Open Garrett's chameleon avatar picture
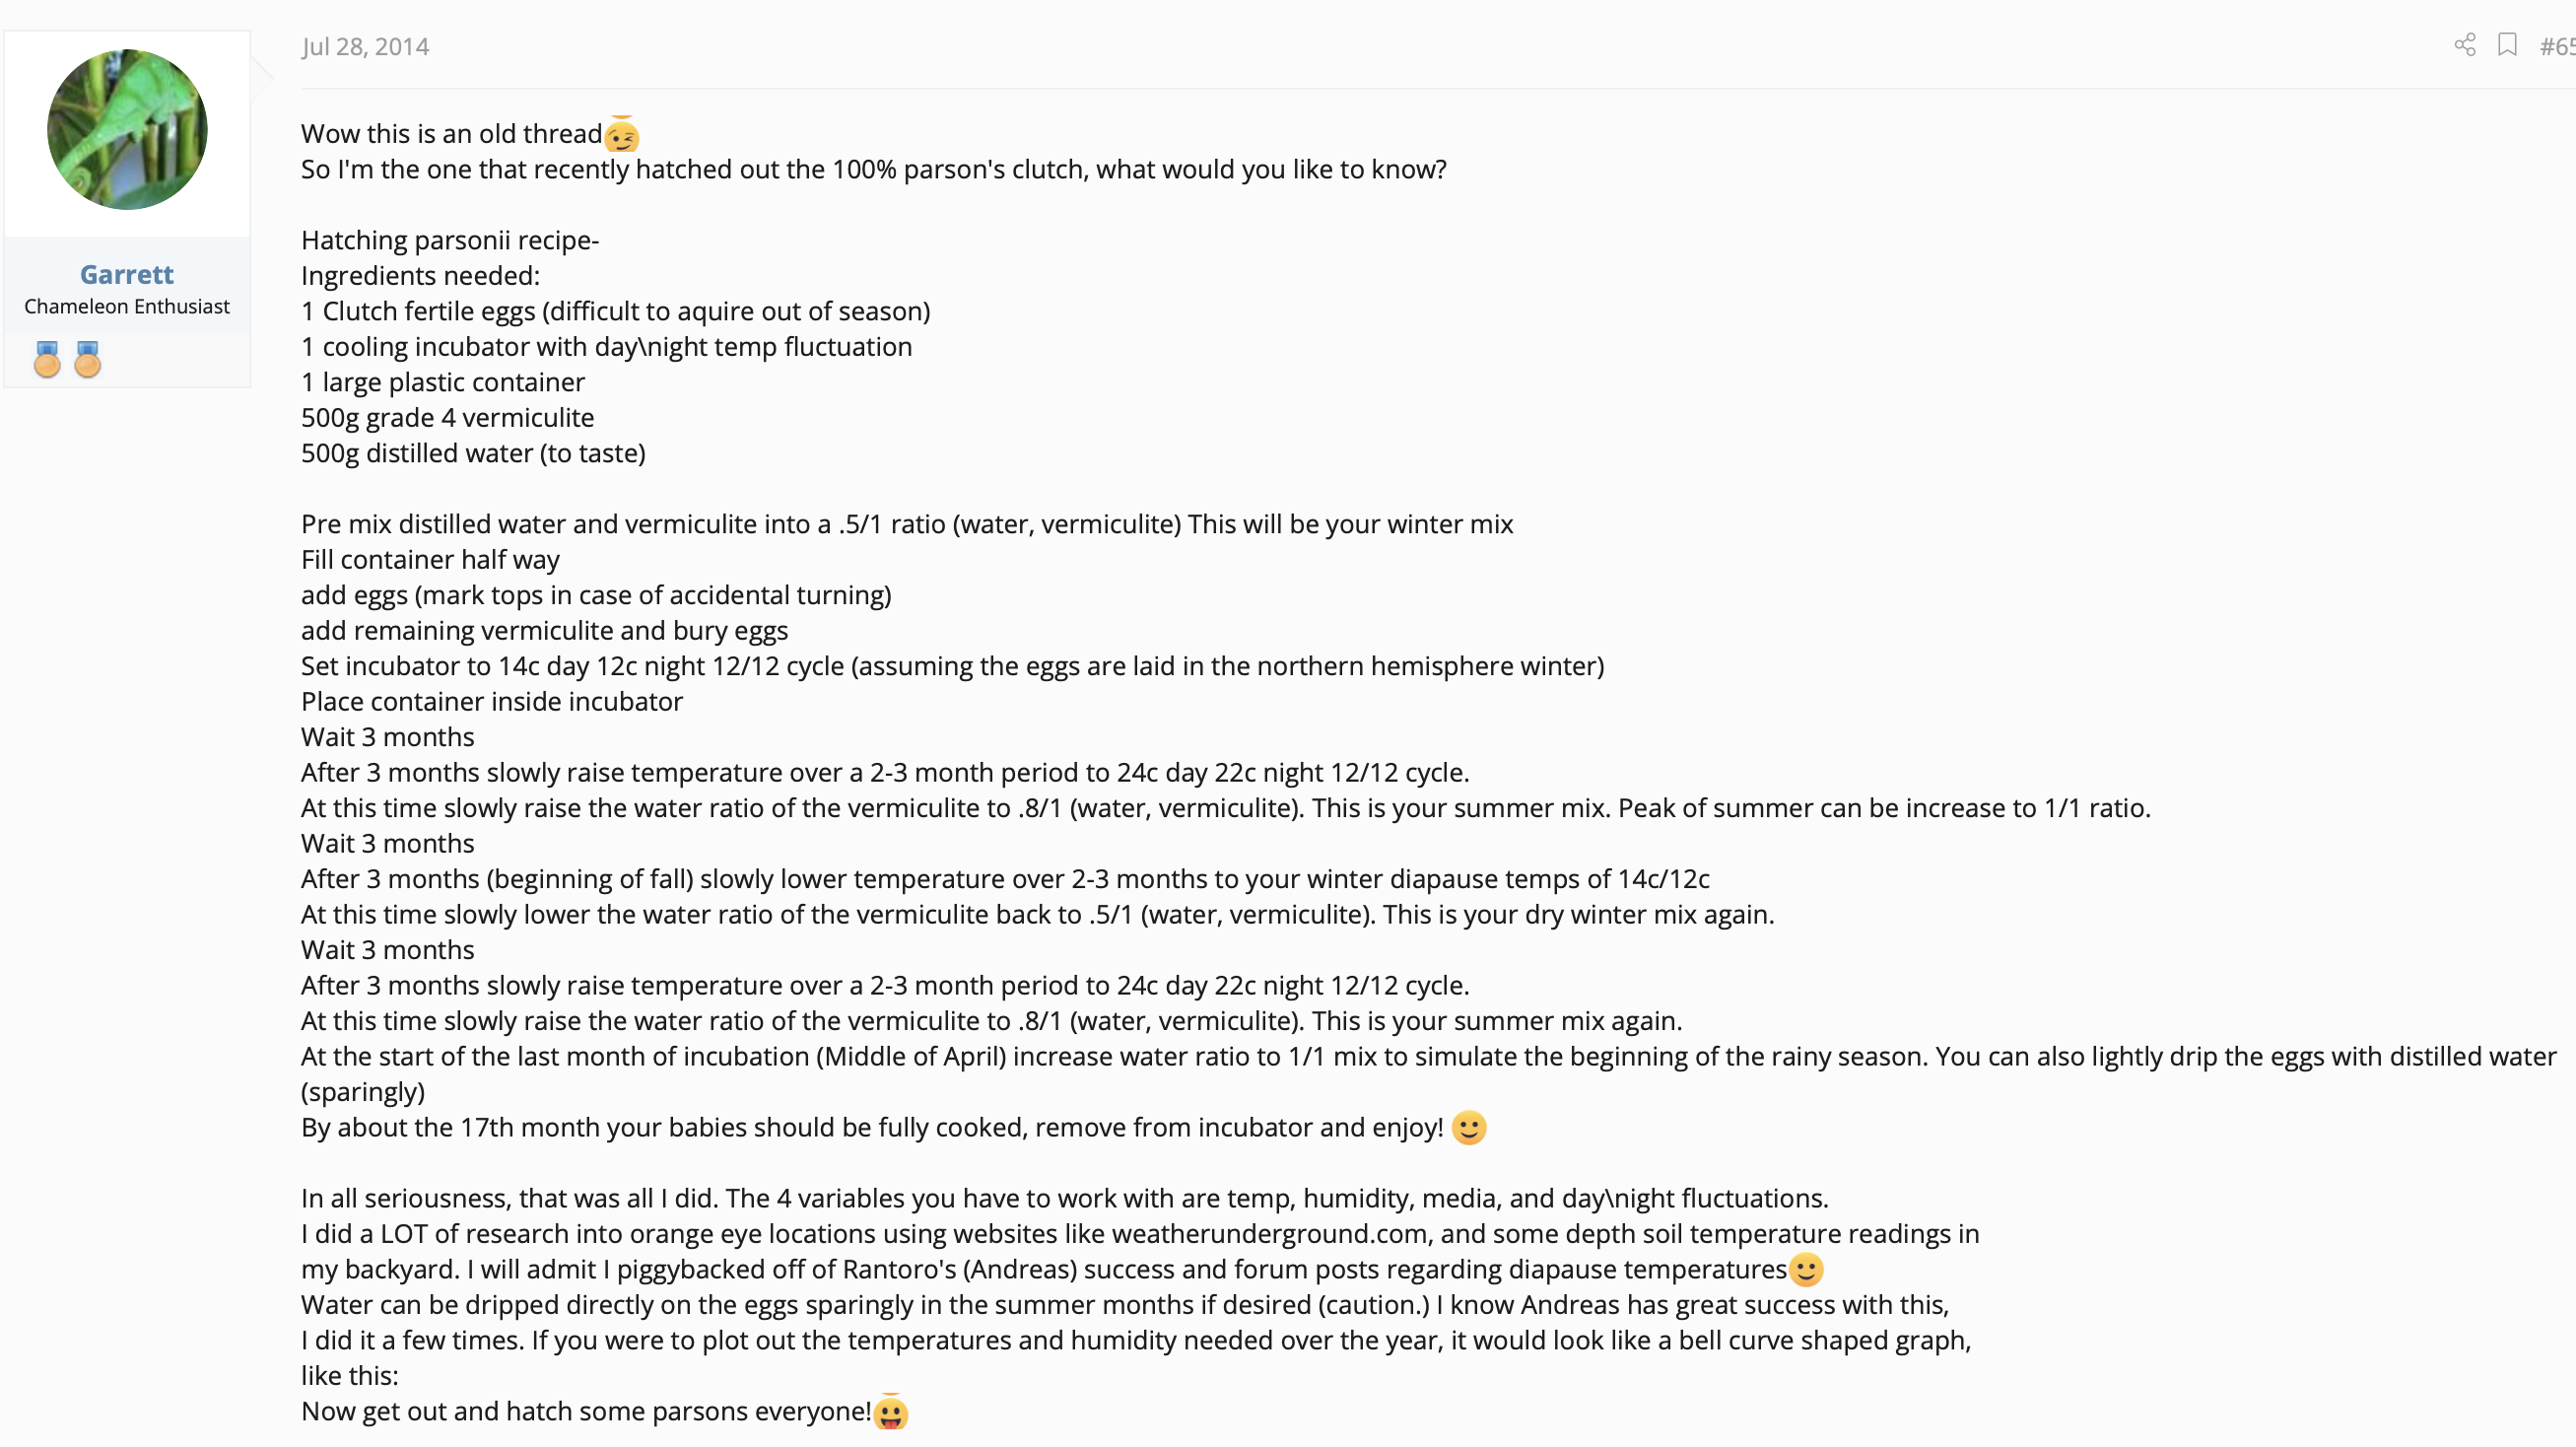This screenshot has width=2576, height=1447. [127, 130]
